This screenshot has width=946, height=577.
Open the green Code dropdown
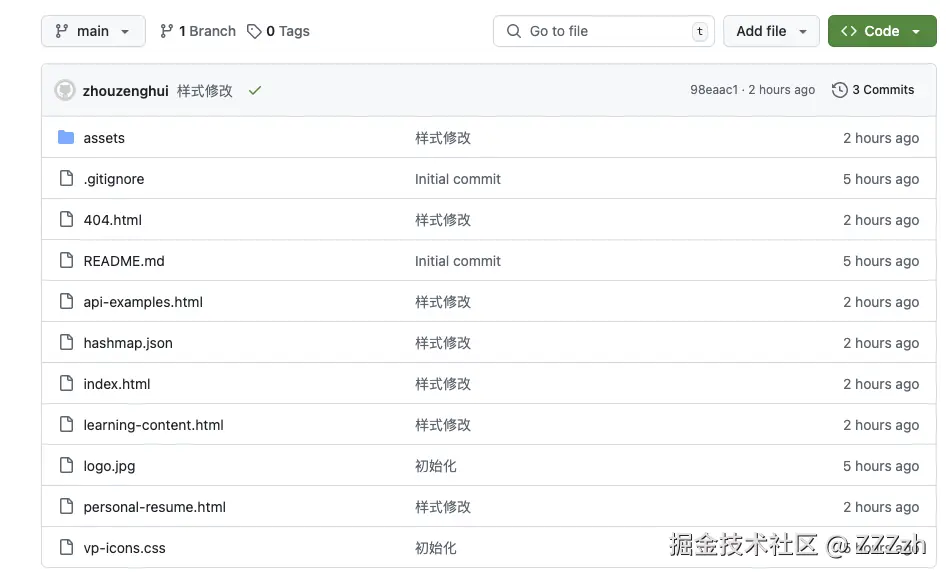[x=882, y=31]
